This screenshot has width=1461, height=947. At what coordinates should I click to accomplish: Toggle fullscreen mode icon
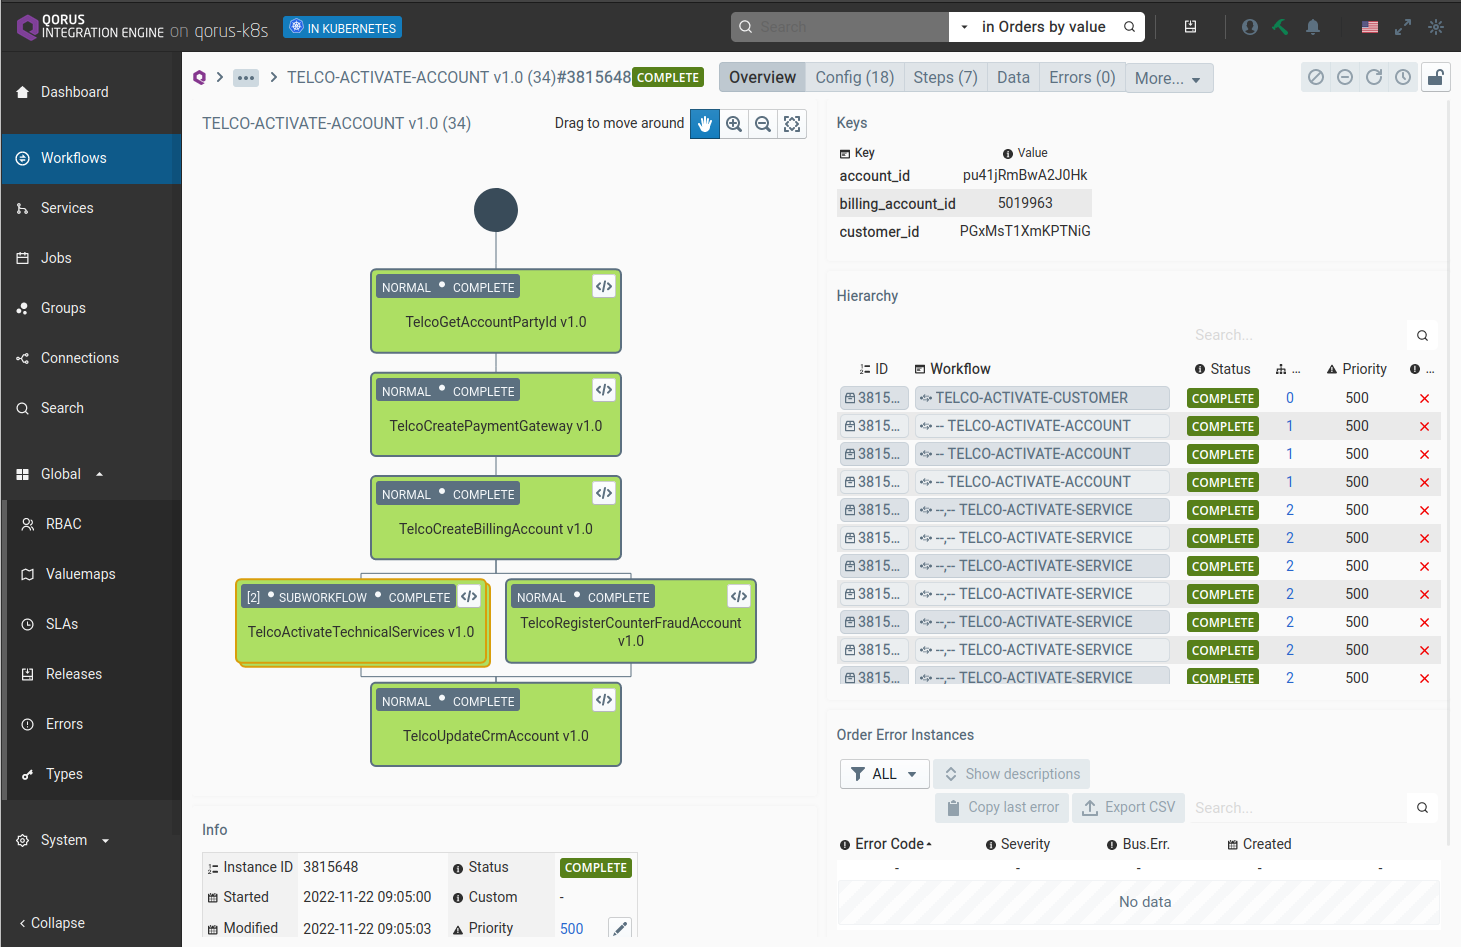tap(1403, 27)
